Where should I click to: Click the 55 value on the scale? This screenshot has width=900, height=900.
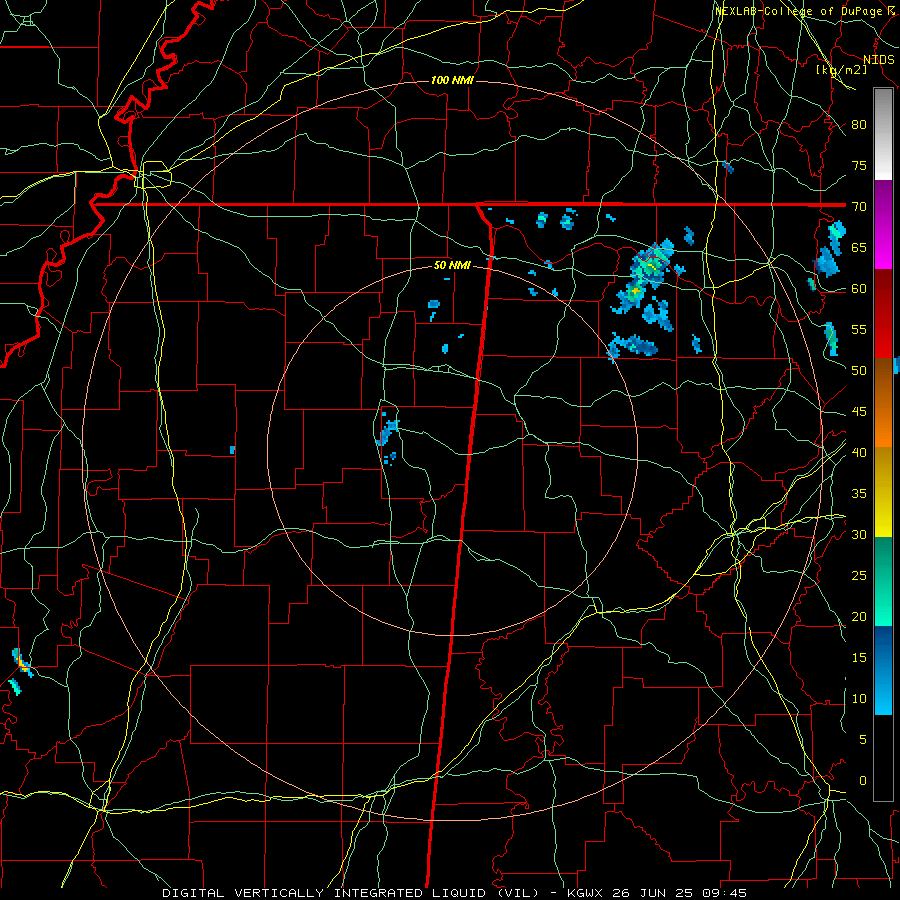click(x=859, y=329)
